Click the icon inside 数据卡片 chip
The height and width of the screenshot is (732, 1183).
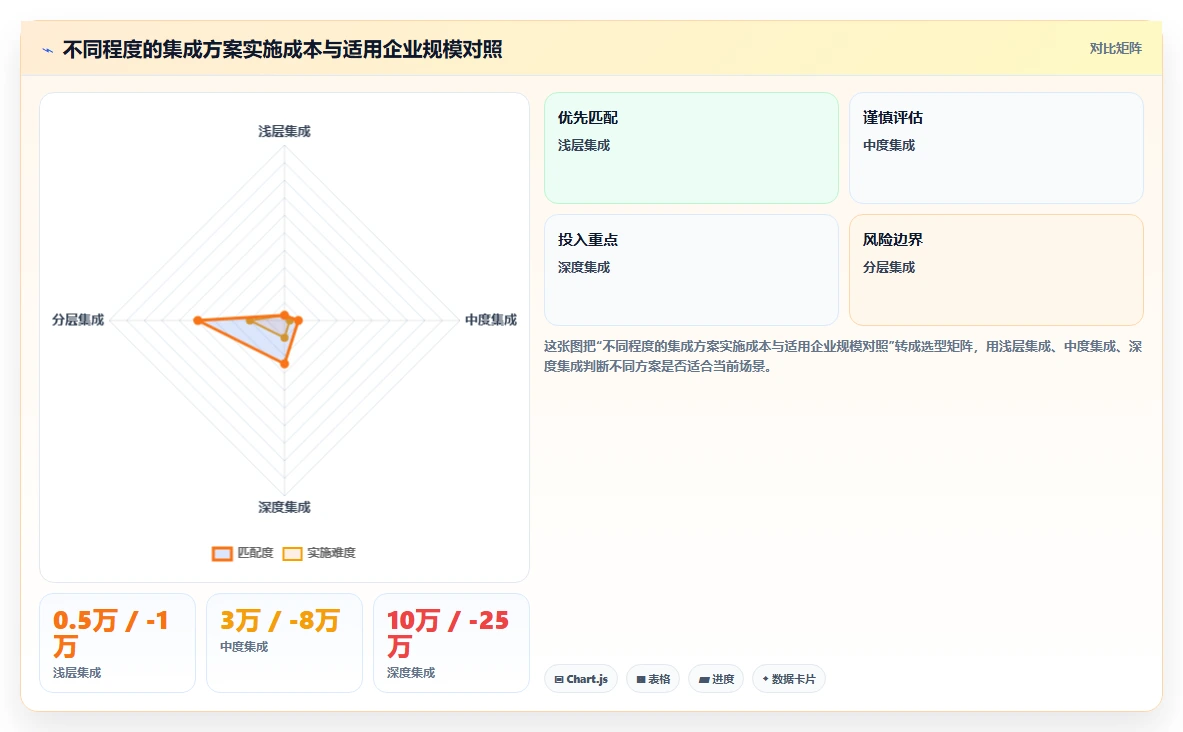click(766, 679)
